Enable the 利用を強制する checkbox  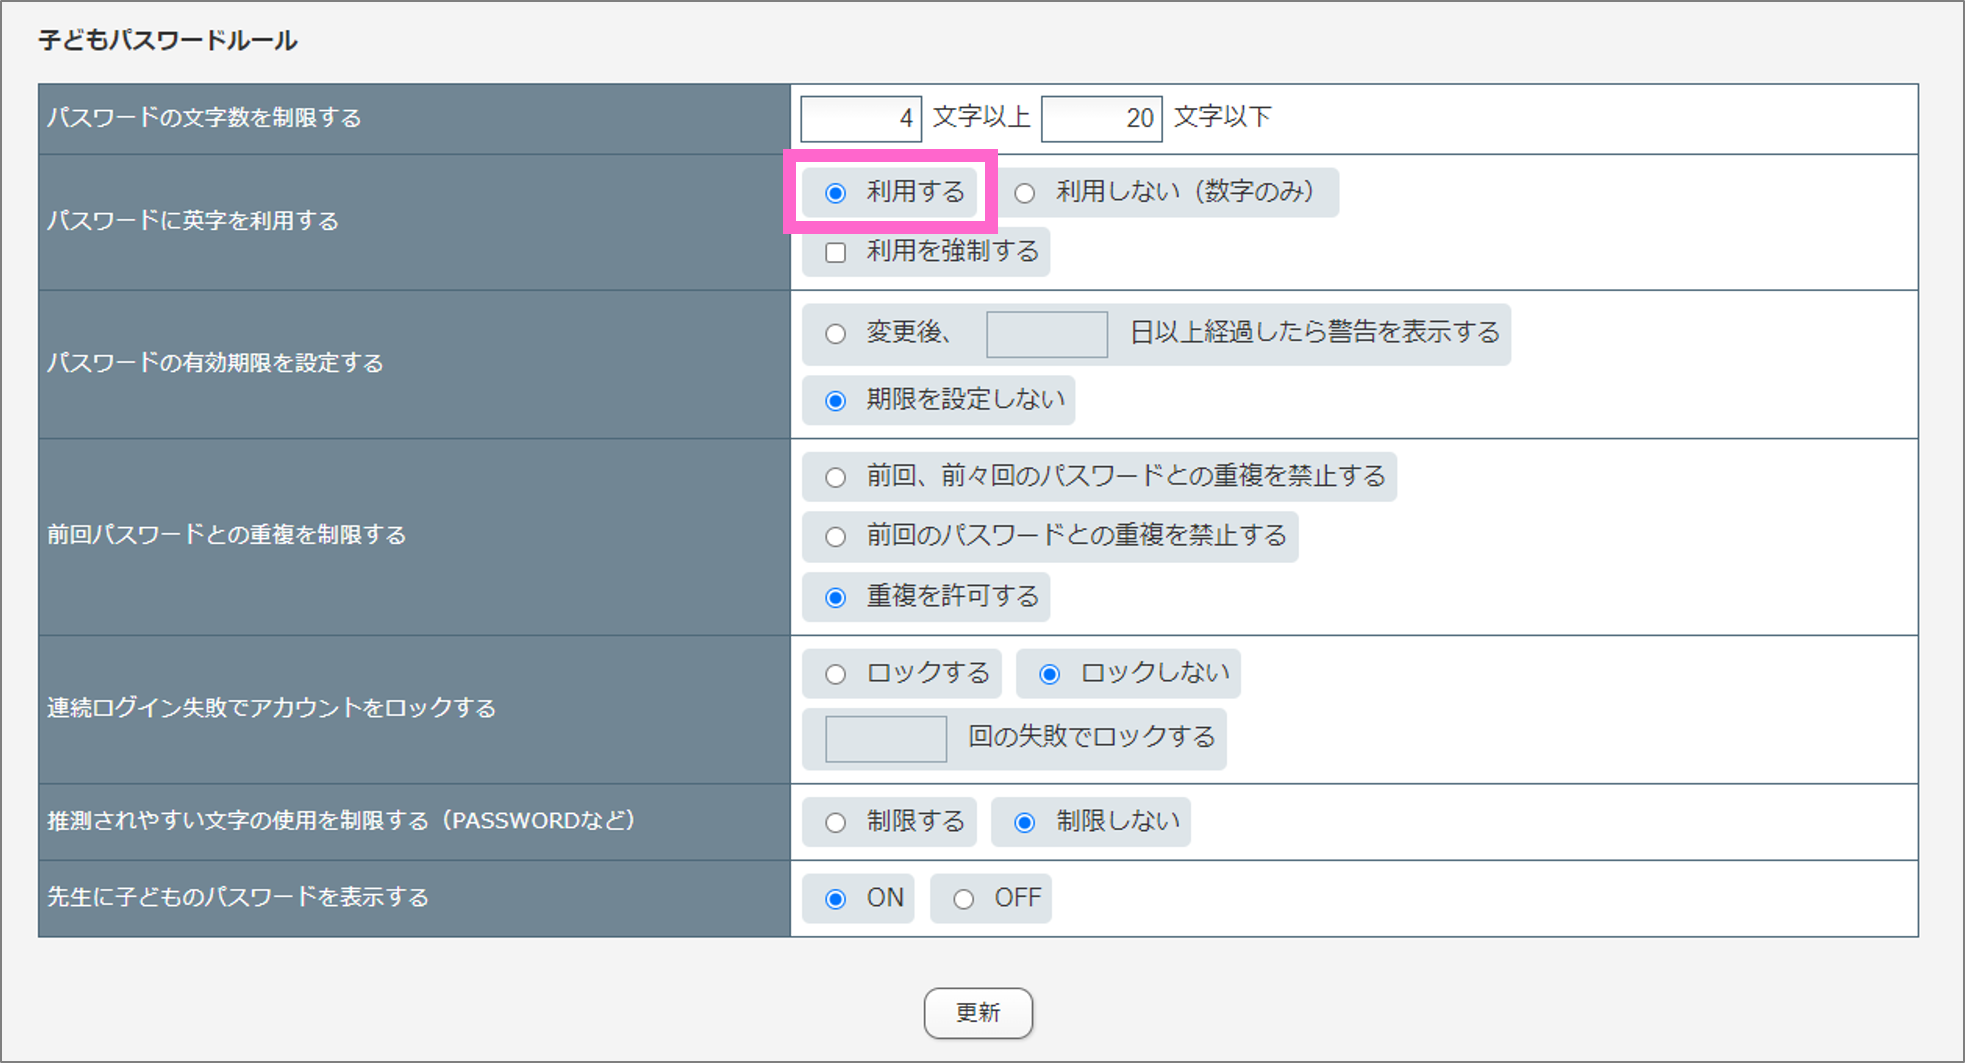tap(835, 252)
